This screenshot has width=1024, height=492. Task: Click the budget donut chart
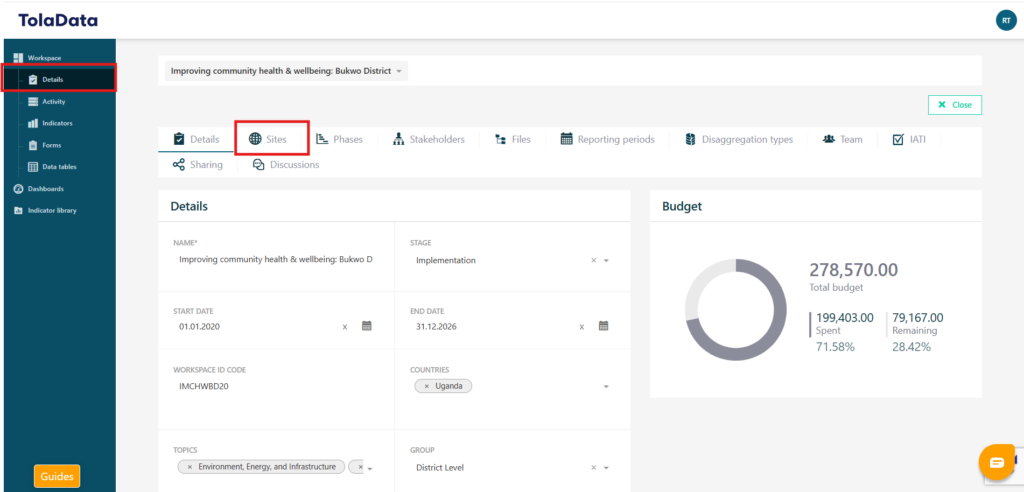point(735,309)
